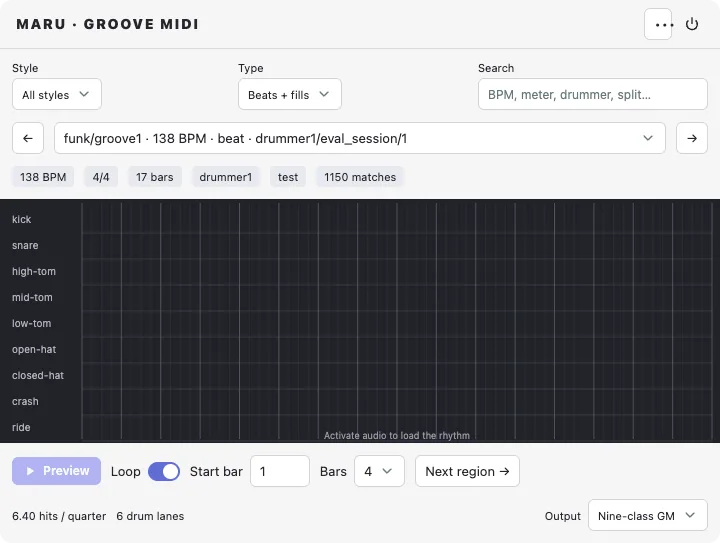The image size is (720, 543).
Task: Expand the funk/groove1 groove selector
Action: [x=360, y=138]
